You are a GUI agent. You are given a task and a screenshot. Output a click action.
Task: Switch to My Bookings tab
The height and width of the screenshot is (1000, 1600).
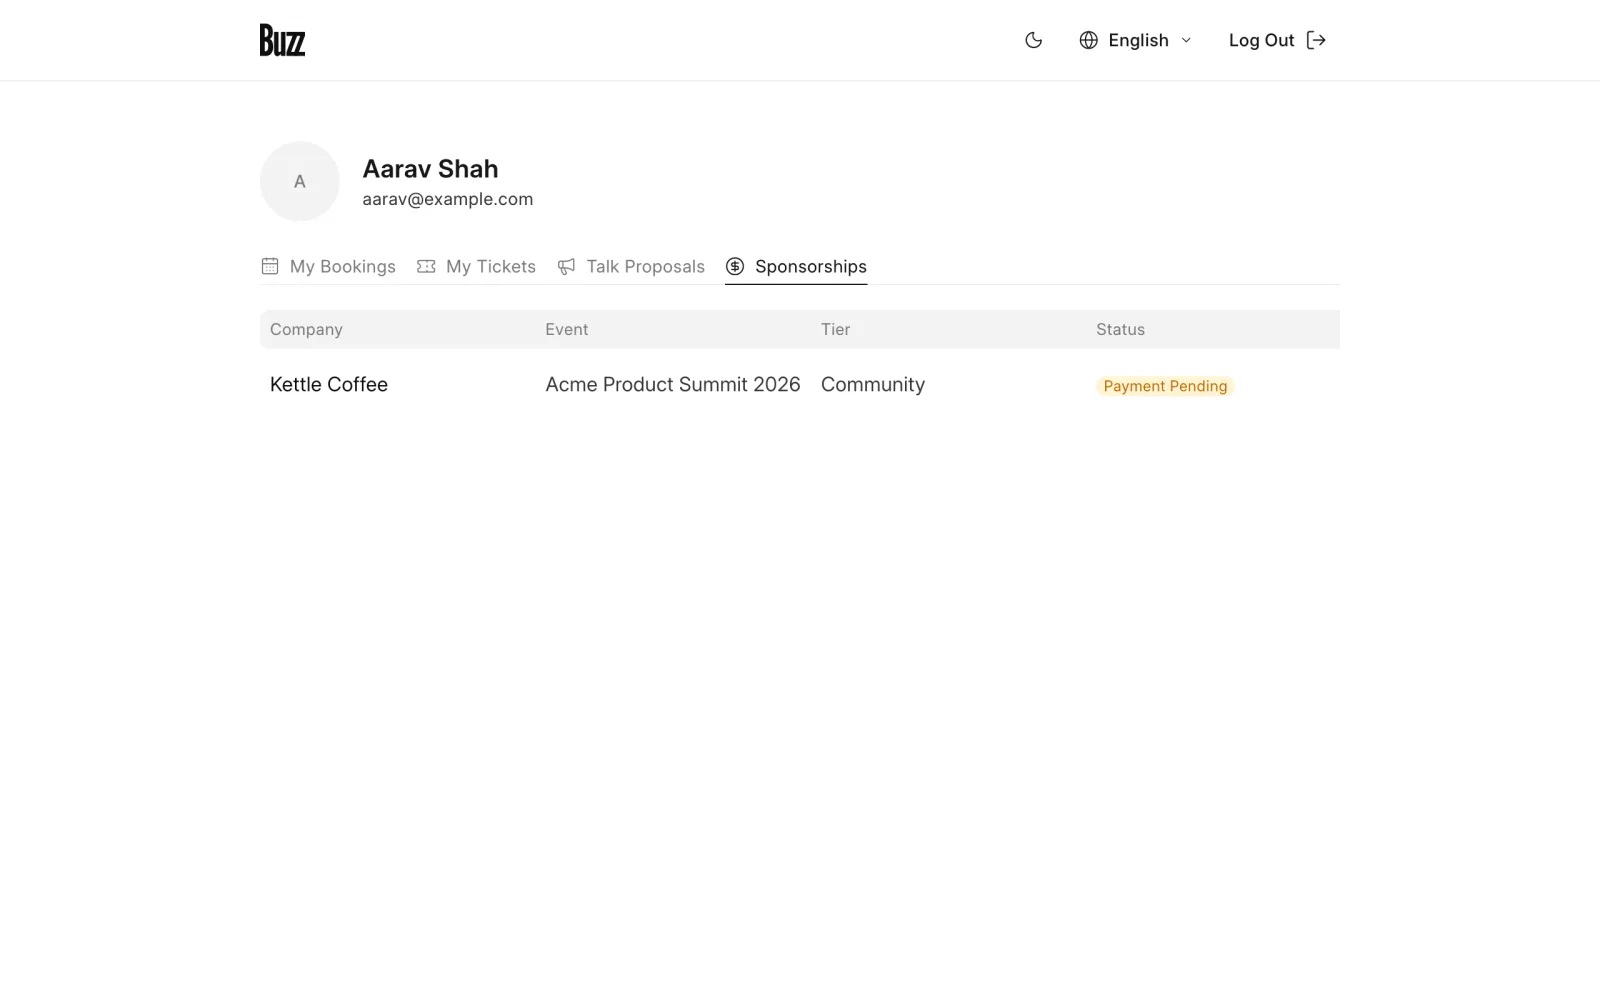coord(328,266)
